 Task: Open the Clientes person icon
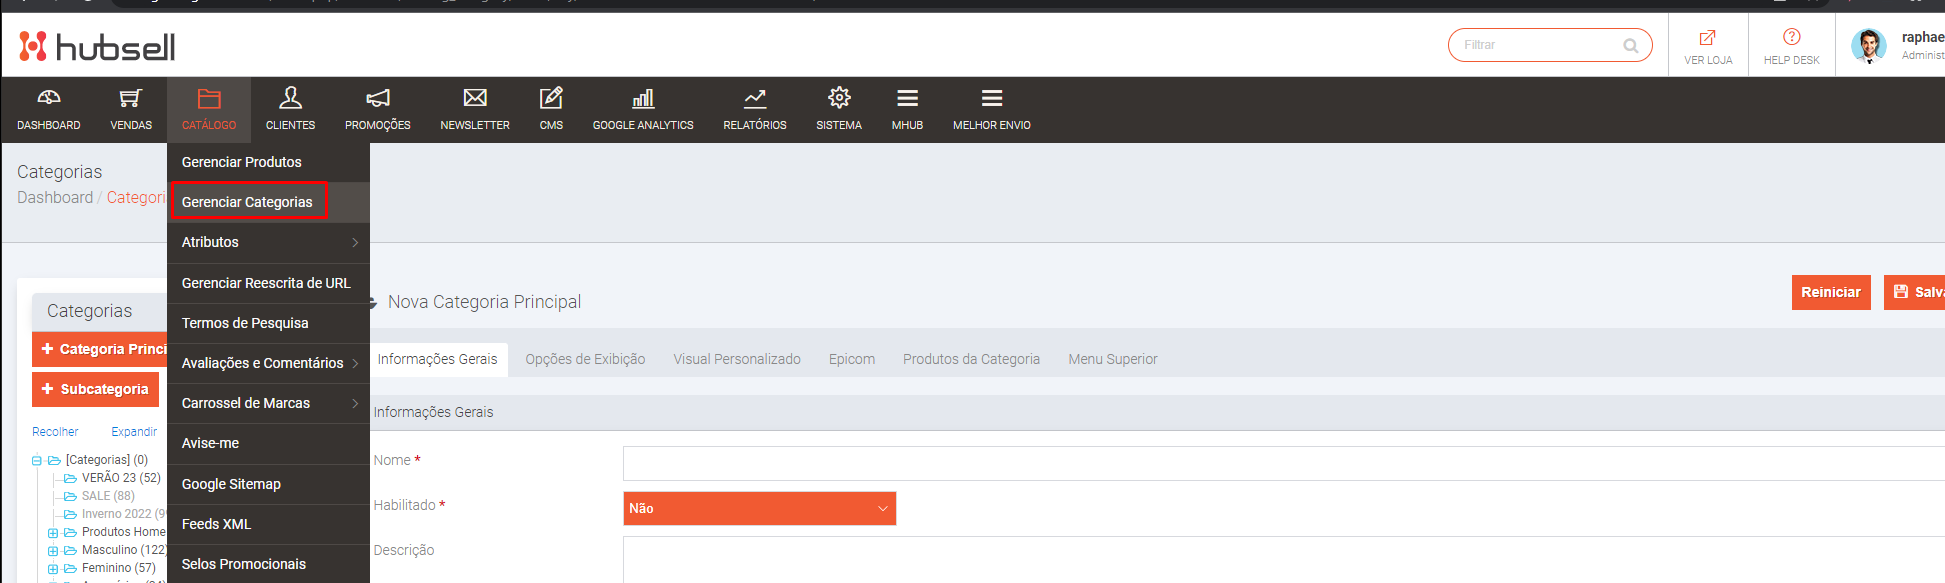(x=290, y=98)
